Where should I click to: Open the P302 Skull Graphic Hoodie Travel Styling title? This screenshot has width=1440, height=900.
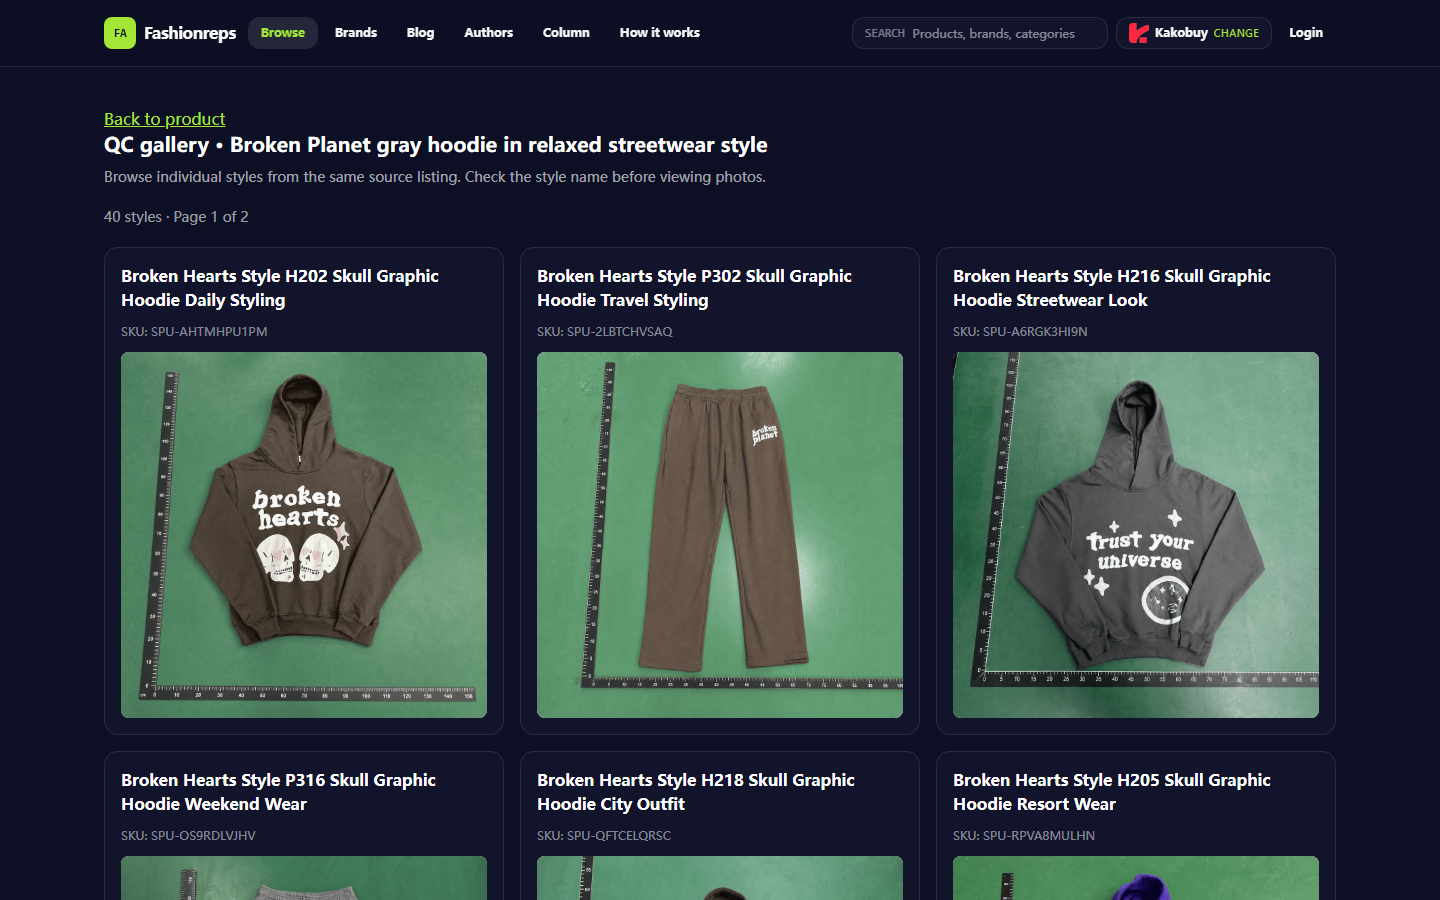[x=695, y=288]
